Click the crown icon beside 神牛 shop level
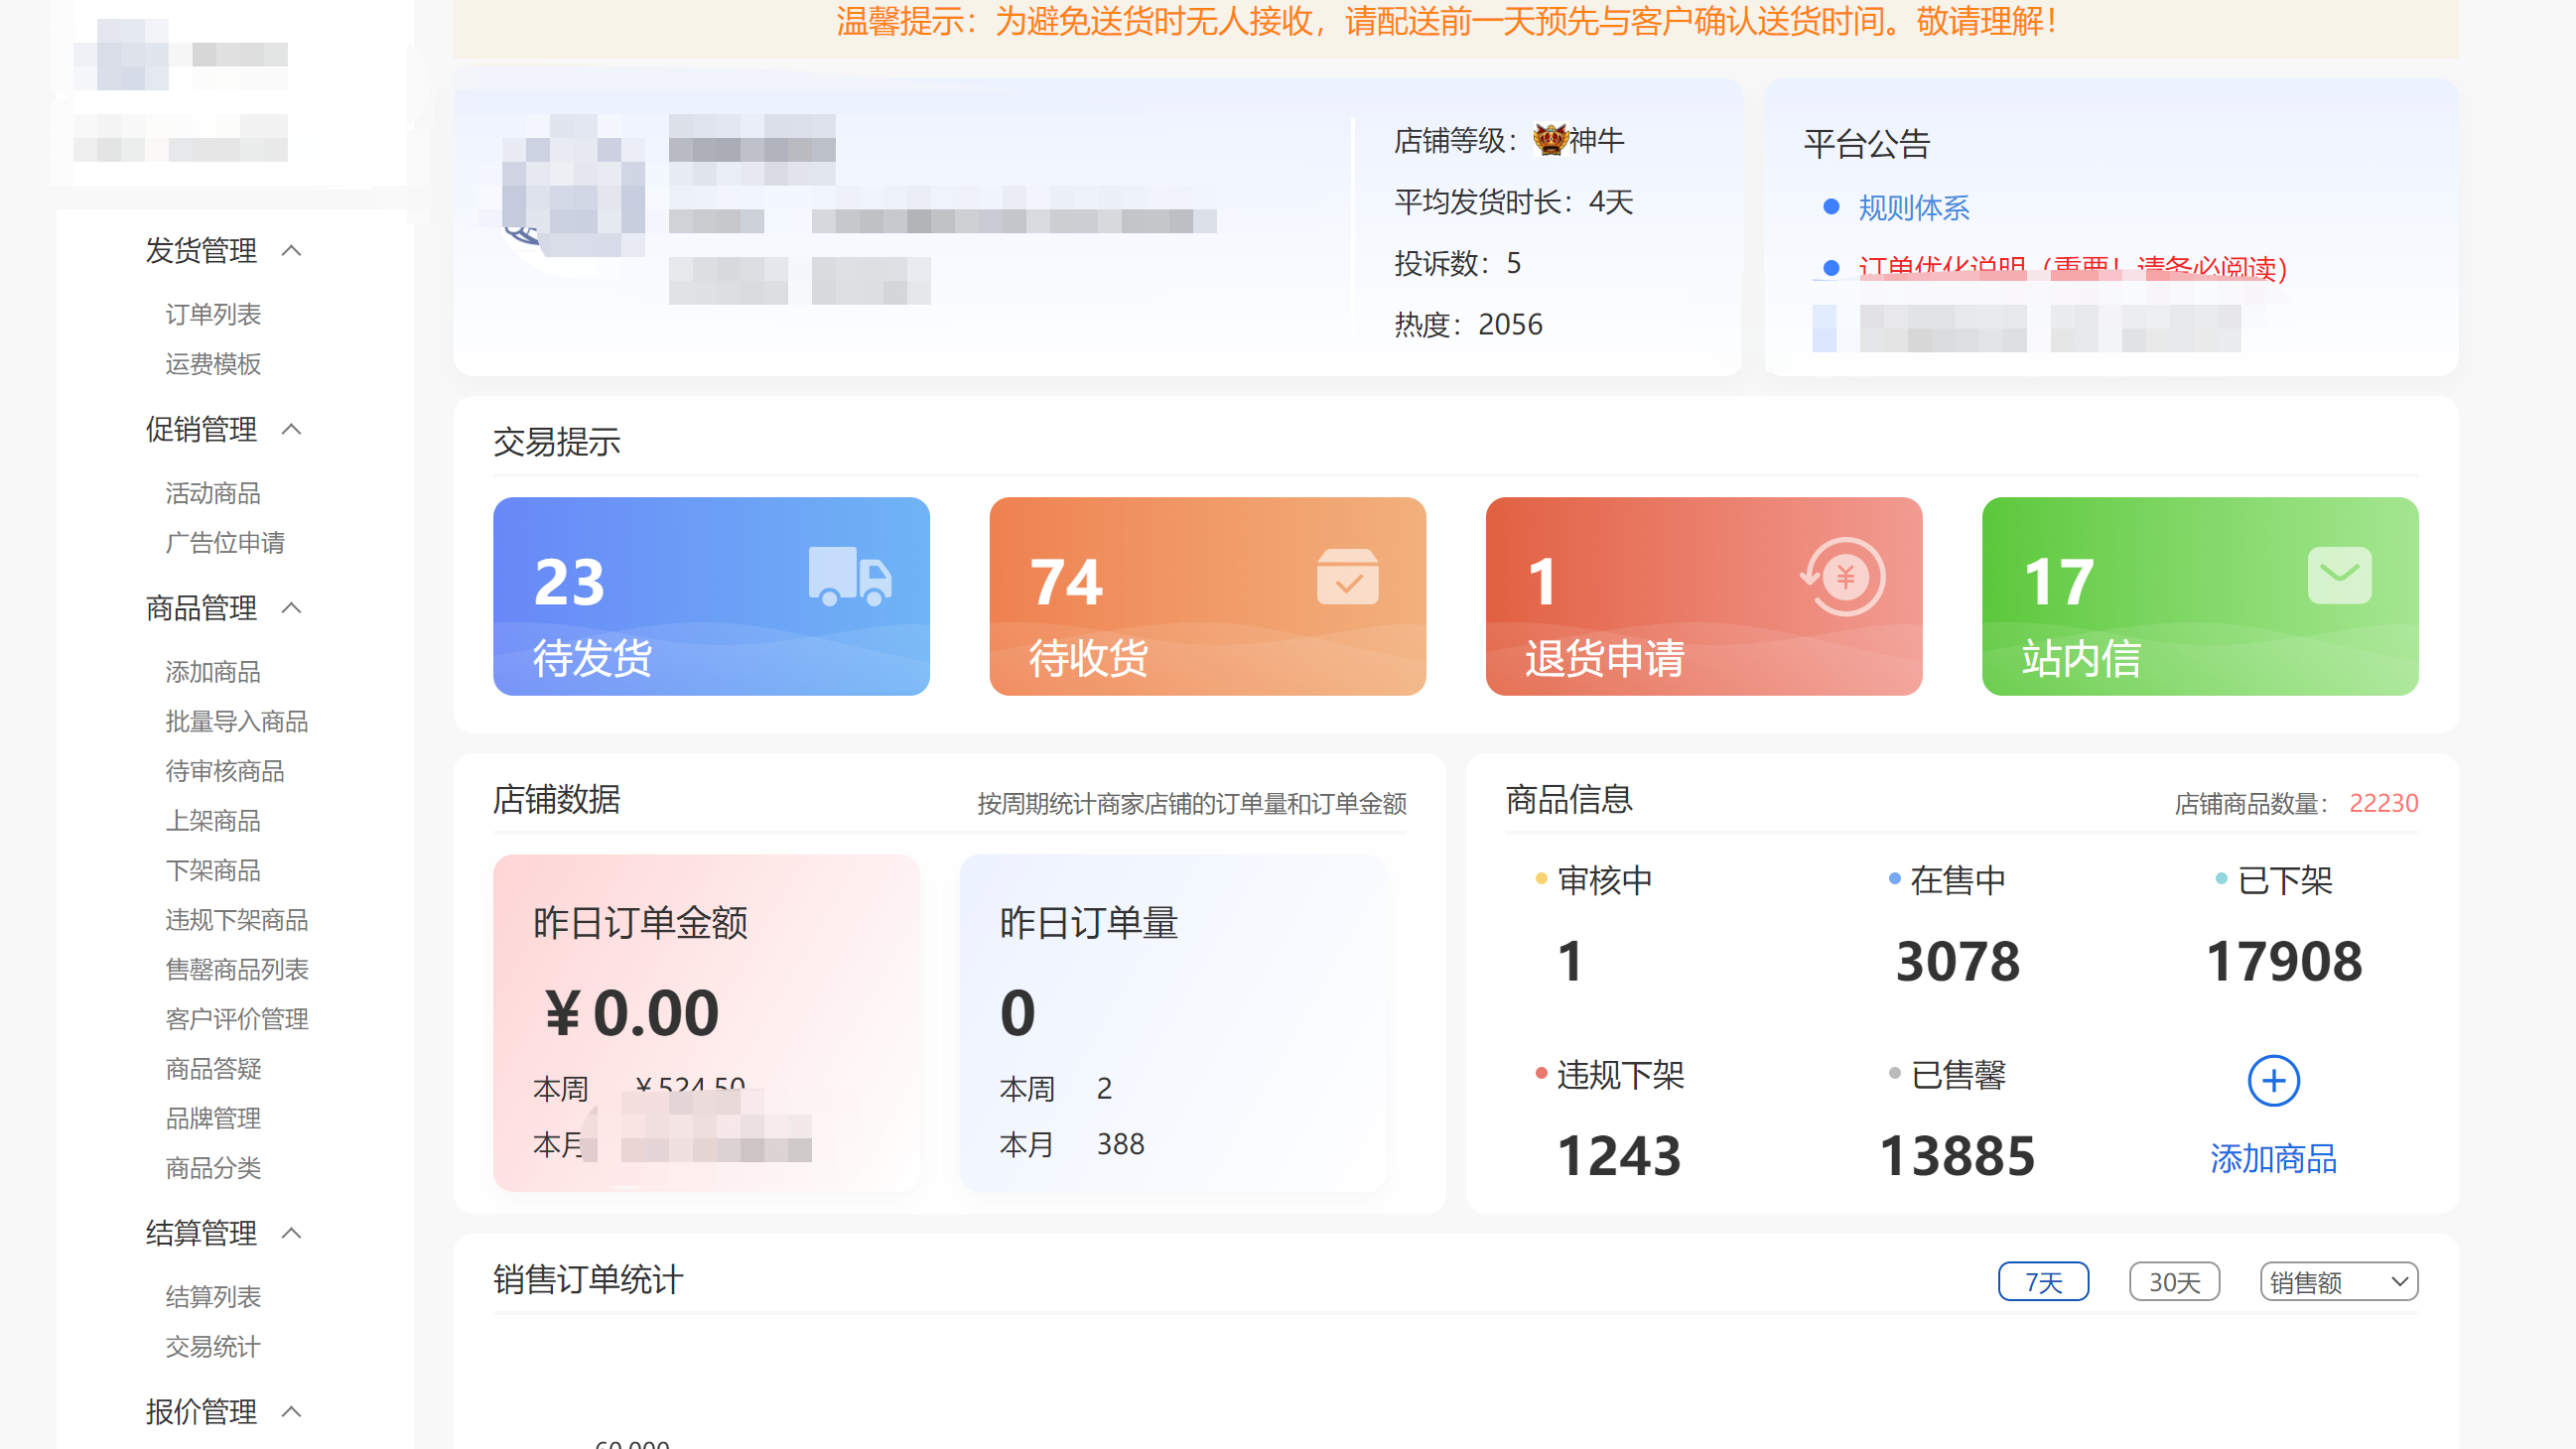Screen dimensions: 2576x1449 1549,139
